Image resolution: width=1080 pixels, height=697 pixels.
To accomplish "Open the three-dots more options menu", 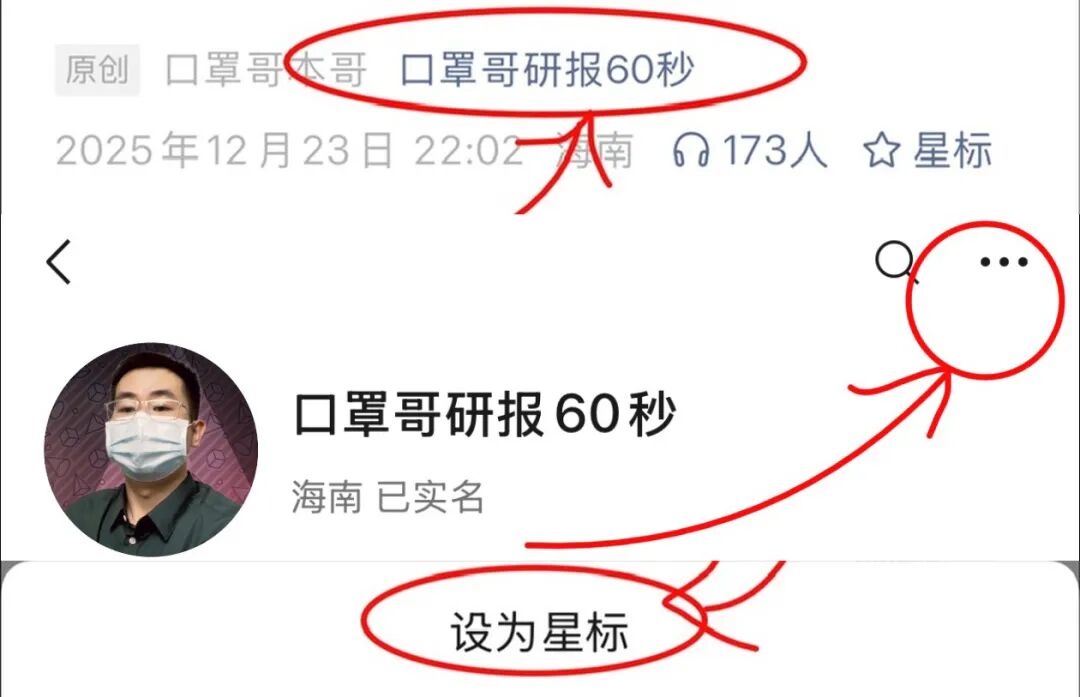I will 1004,262.
